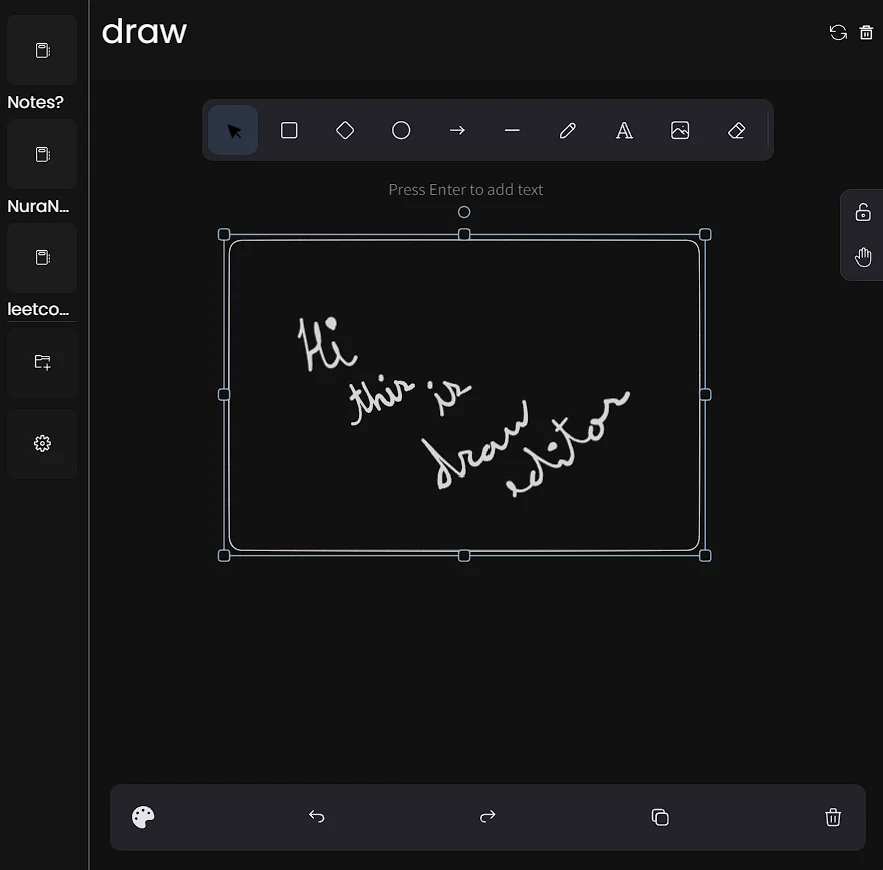Redo the last undone action

click(x=488, y=817)
